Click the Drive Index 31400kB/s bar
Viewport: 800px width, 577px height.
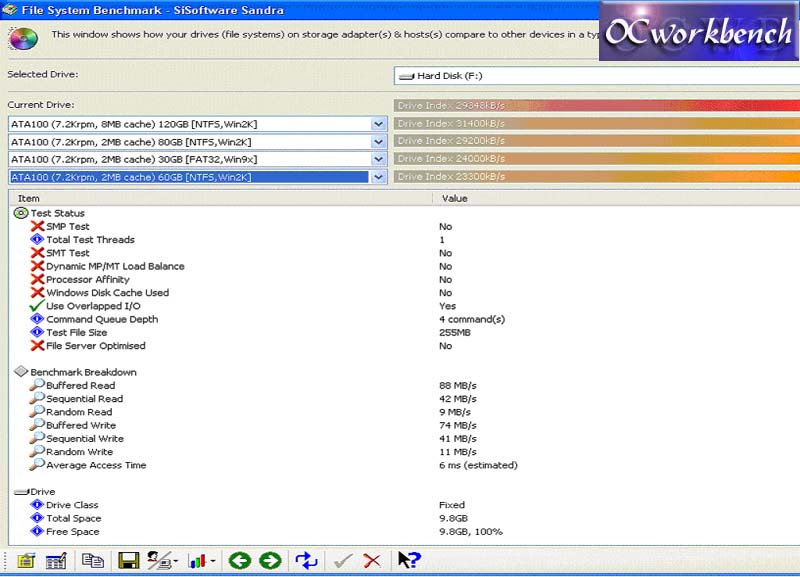coord(596,123)
